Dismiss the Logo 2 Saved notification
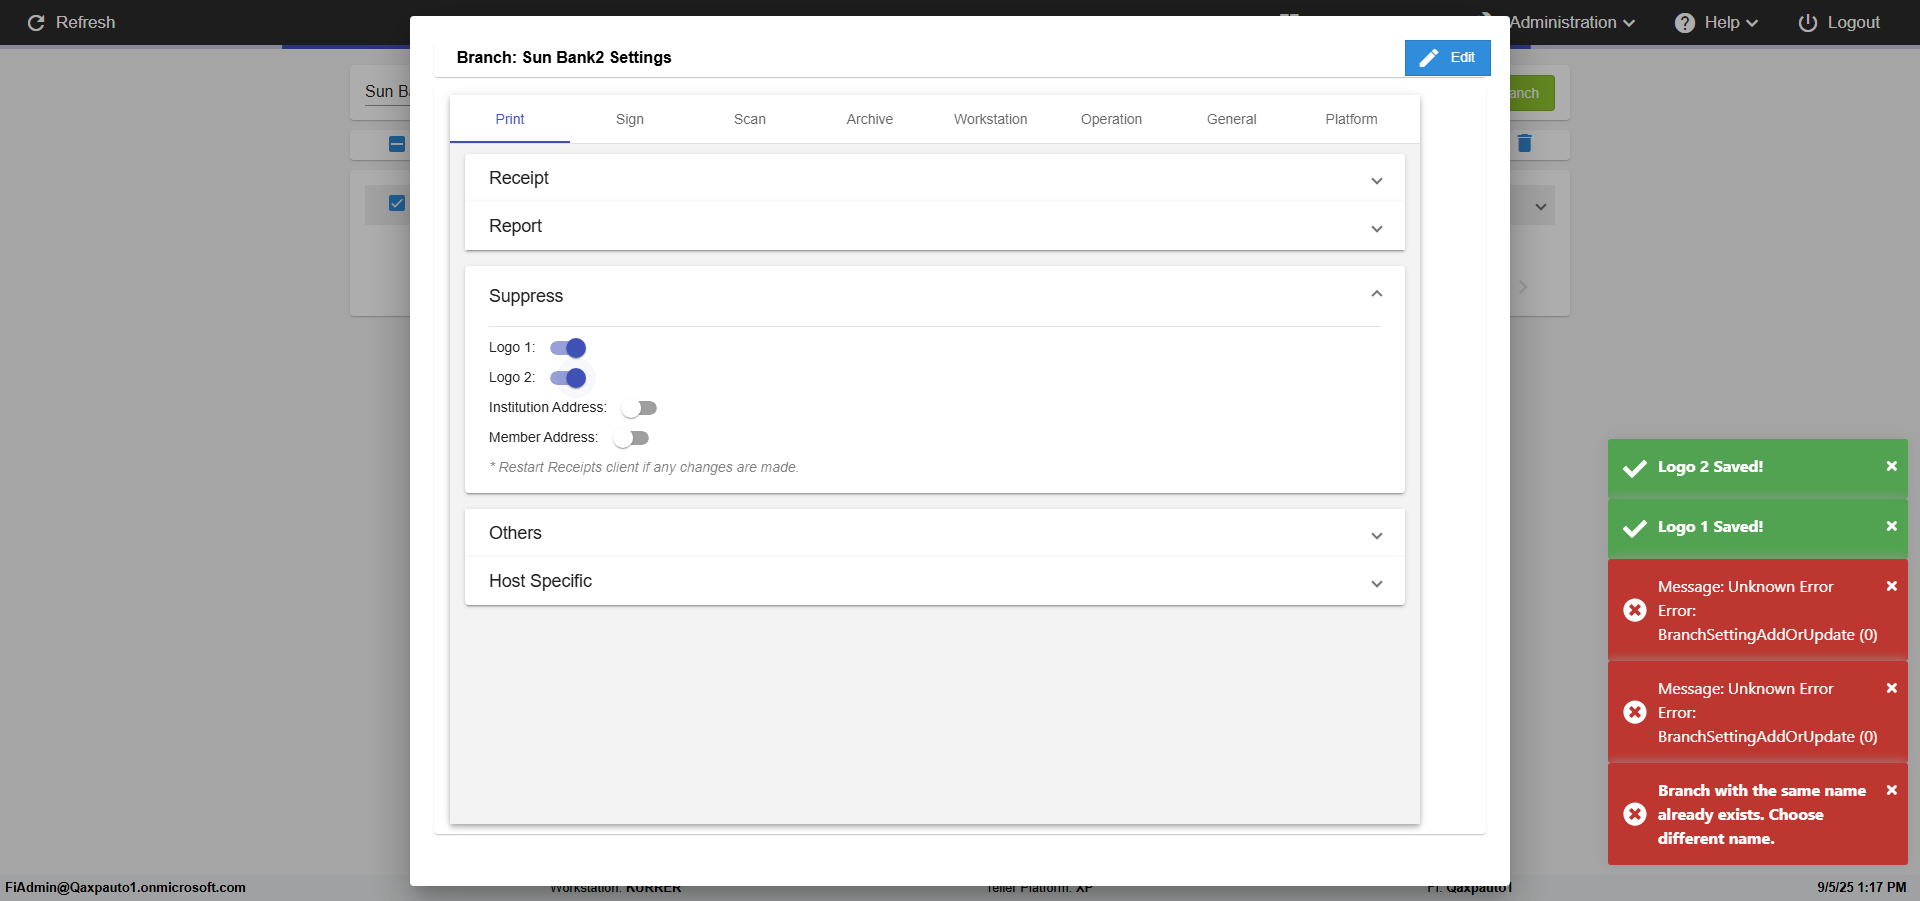 click(x=1891, y=466)
